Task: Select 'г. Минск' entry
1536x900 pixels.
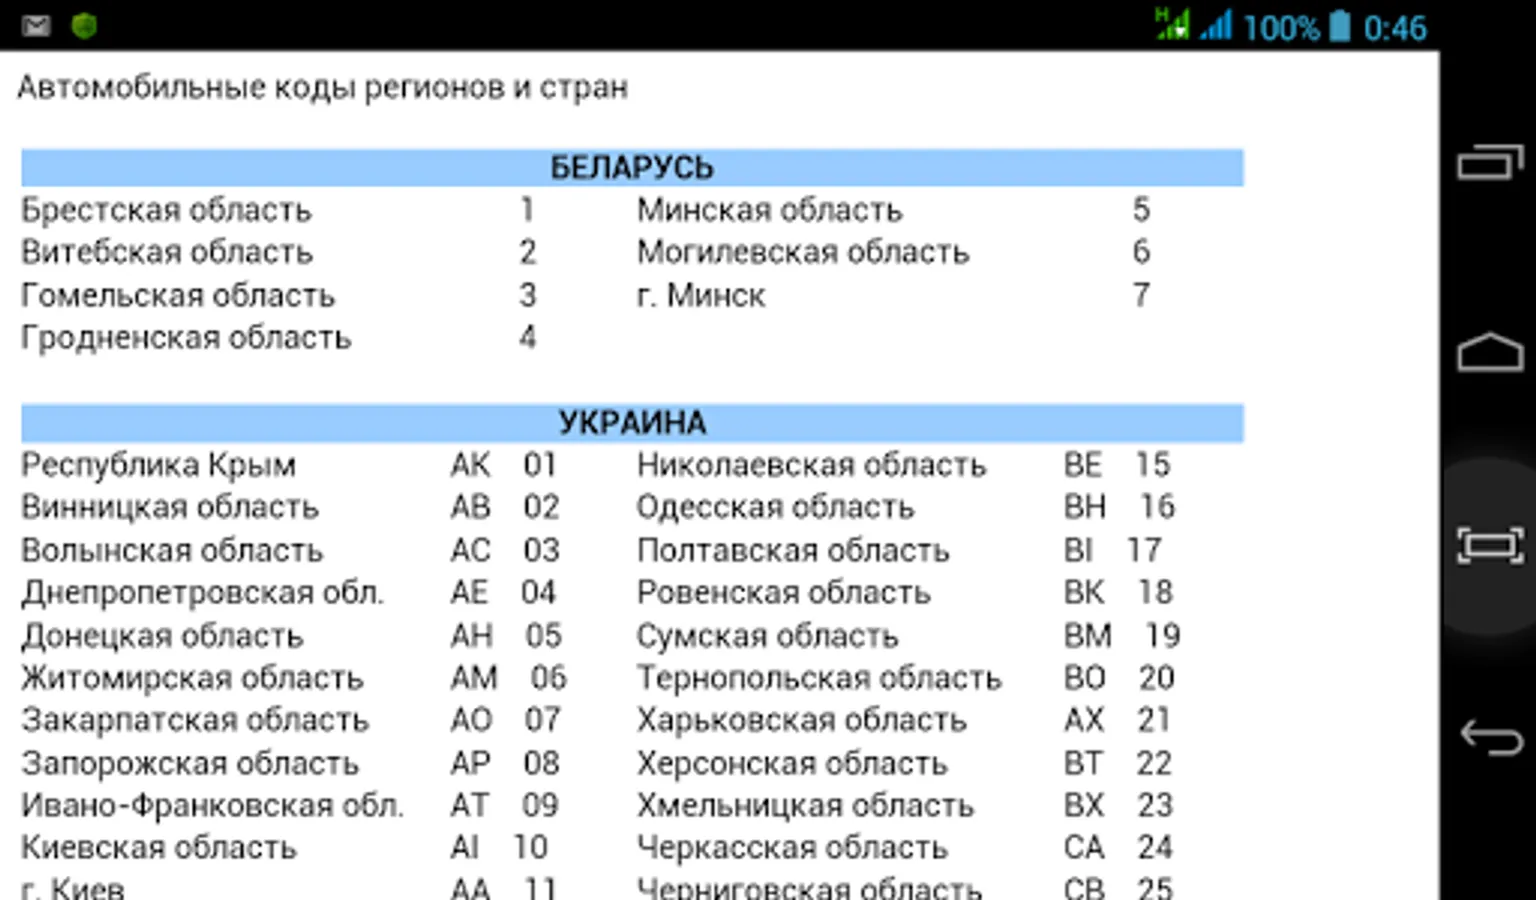Action: click(x=701, y=295)
